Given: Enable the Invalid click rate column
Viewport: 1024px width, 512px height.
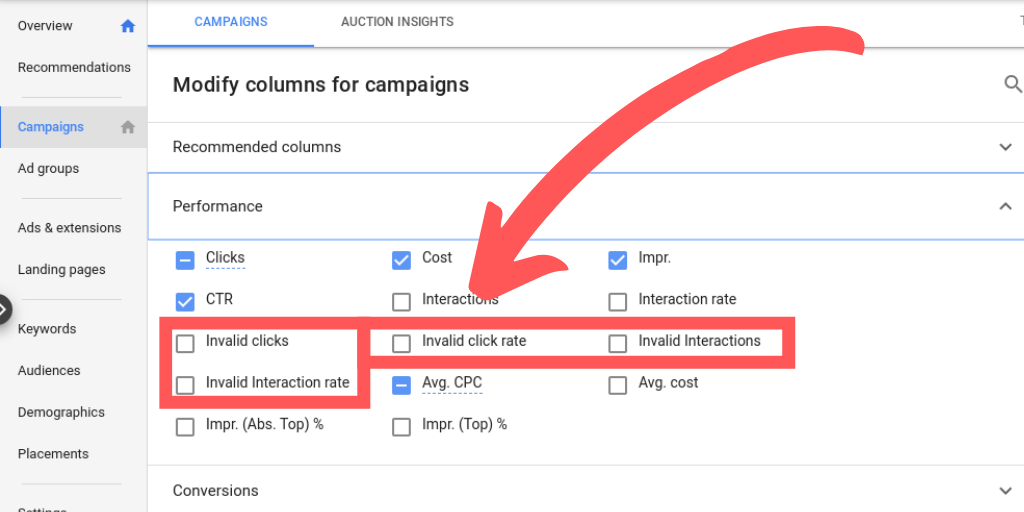Looking at the screenshot, I should pos(401,344).
